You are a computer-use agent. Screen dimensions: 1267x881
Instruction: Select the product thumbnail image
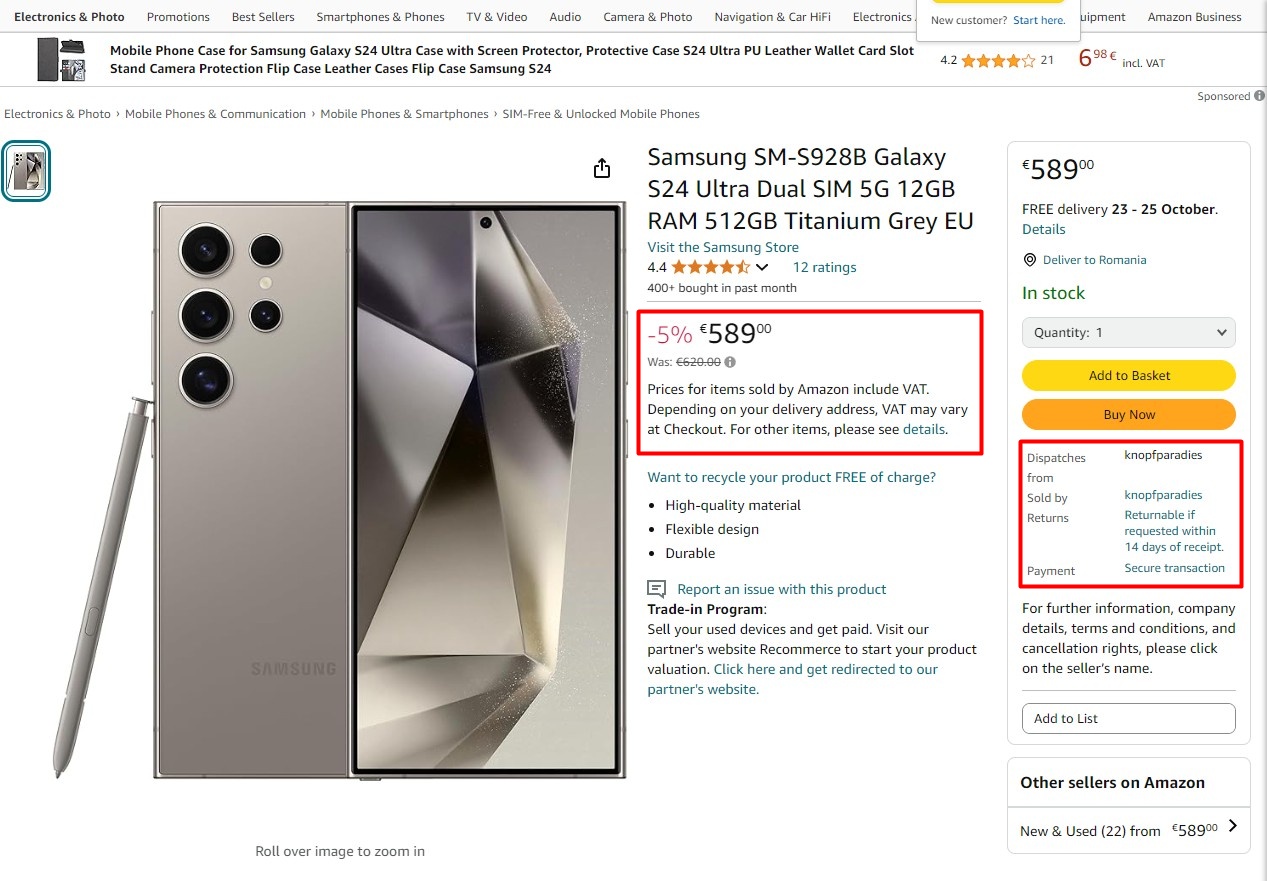click(x=26, y=171)
